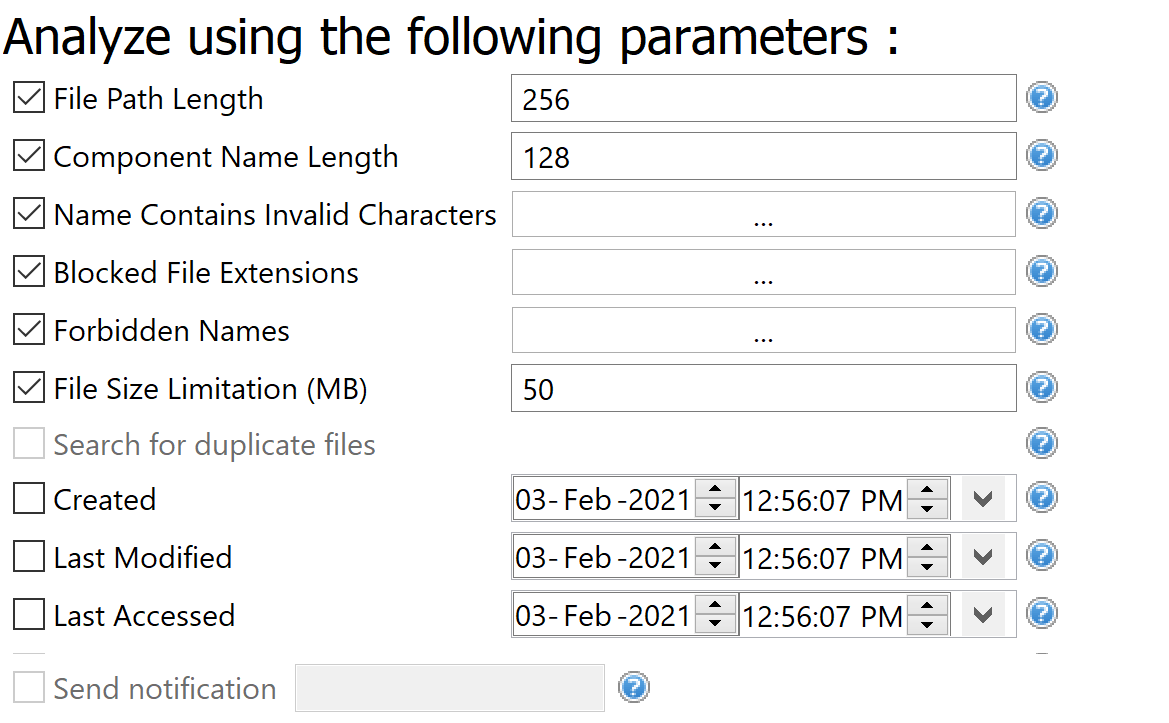Uncheck the File Path Length option
Viewport: 1169px width, 723px height.
click(x=28, y=97)
